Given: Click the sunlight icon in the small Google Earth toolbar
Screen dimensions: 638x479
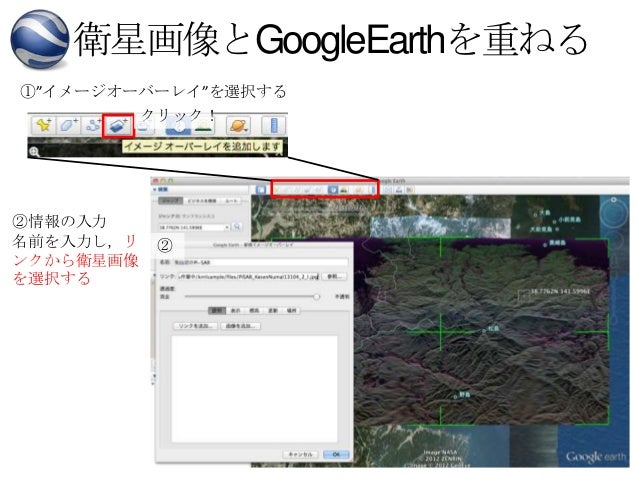Looking at the screenshot, I should click(x=344, y=190).
